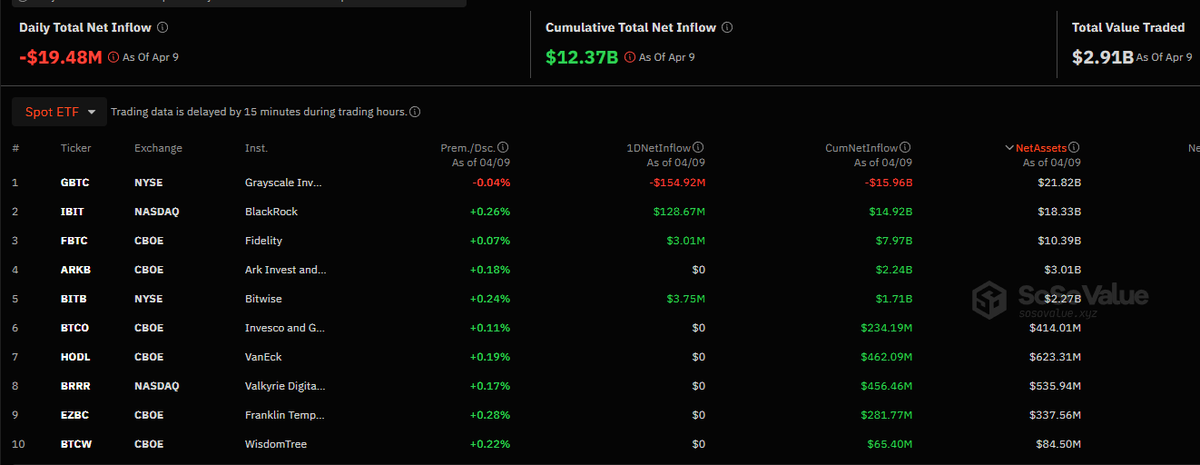Click info icon on CumNetInflow column header
The width and height of the screenshot is (1200, 465).
click(905, 147)
